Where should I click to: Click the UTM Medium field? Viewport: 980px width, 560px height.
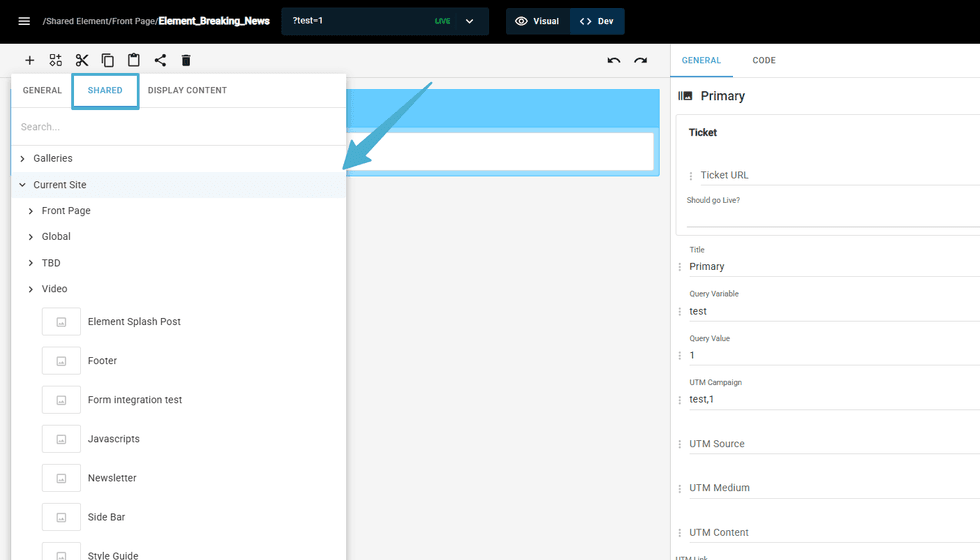(834, 488)
